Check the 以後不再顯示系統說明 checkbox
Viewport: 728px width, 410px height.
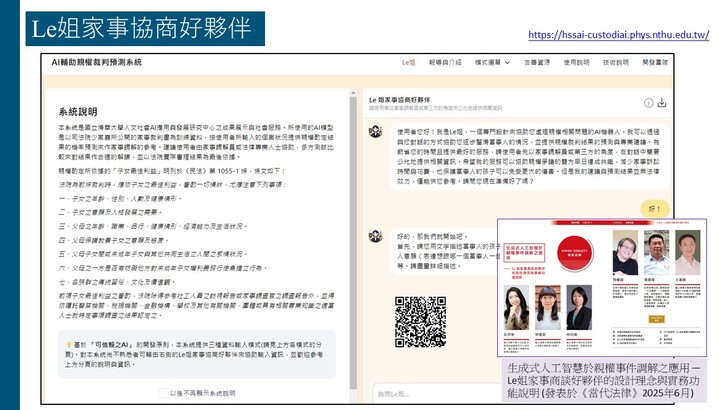coord(161,392)
